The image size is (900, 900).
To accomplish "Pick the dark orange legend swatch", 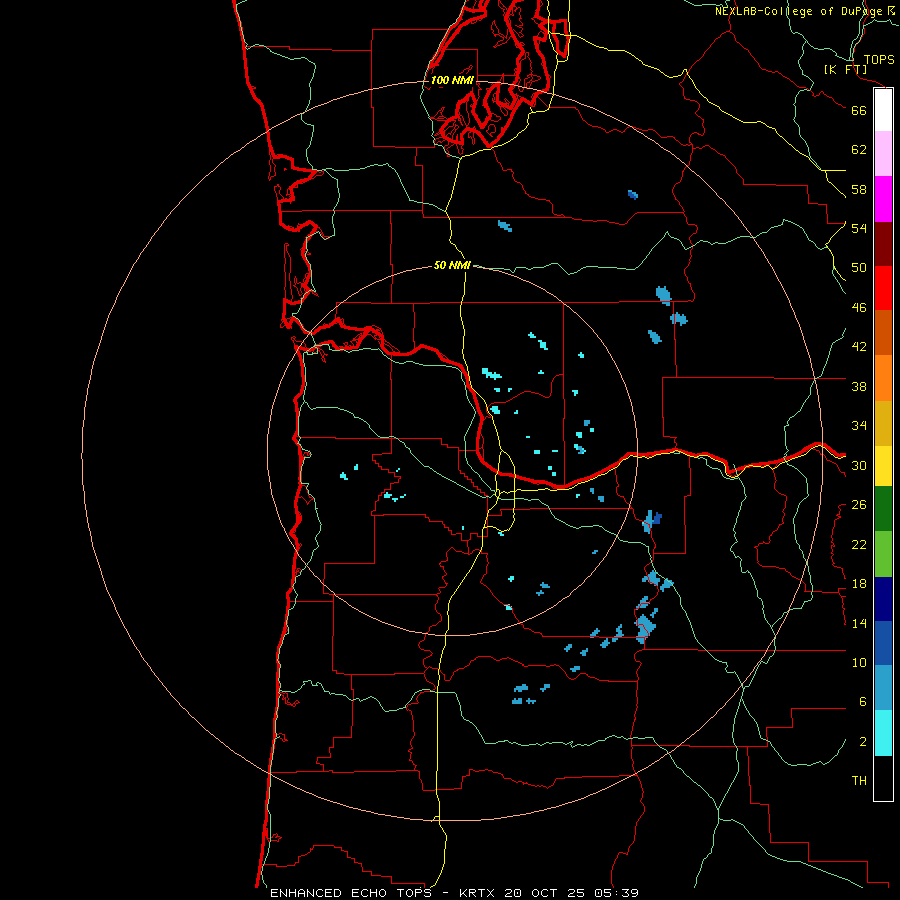I will pyautogui.click(x=883, y=333).
